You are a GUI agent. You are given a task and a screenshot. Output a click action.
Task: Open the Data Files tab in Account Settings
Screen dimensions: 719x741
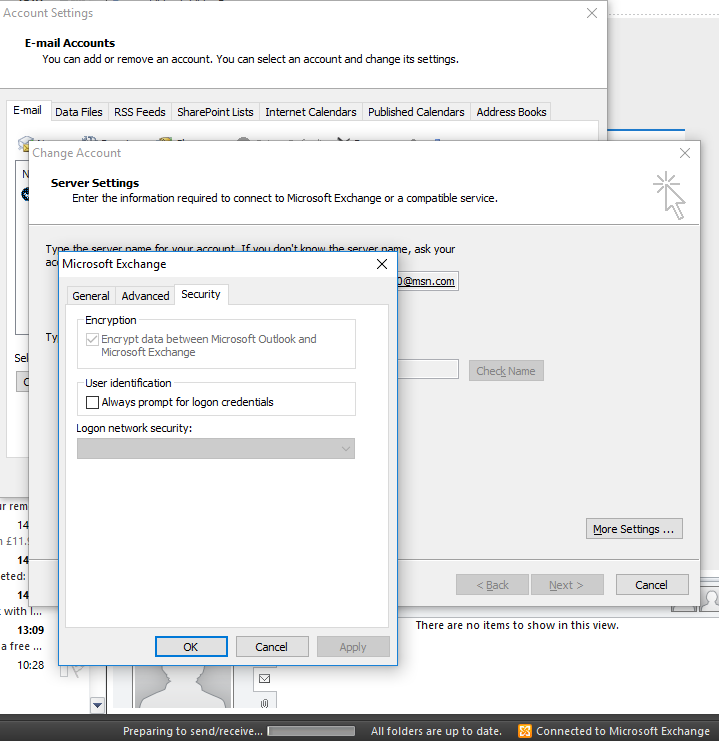[79, 112]
